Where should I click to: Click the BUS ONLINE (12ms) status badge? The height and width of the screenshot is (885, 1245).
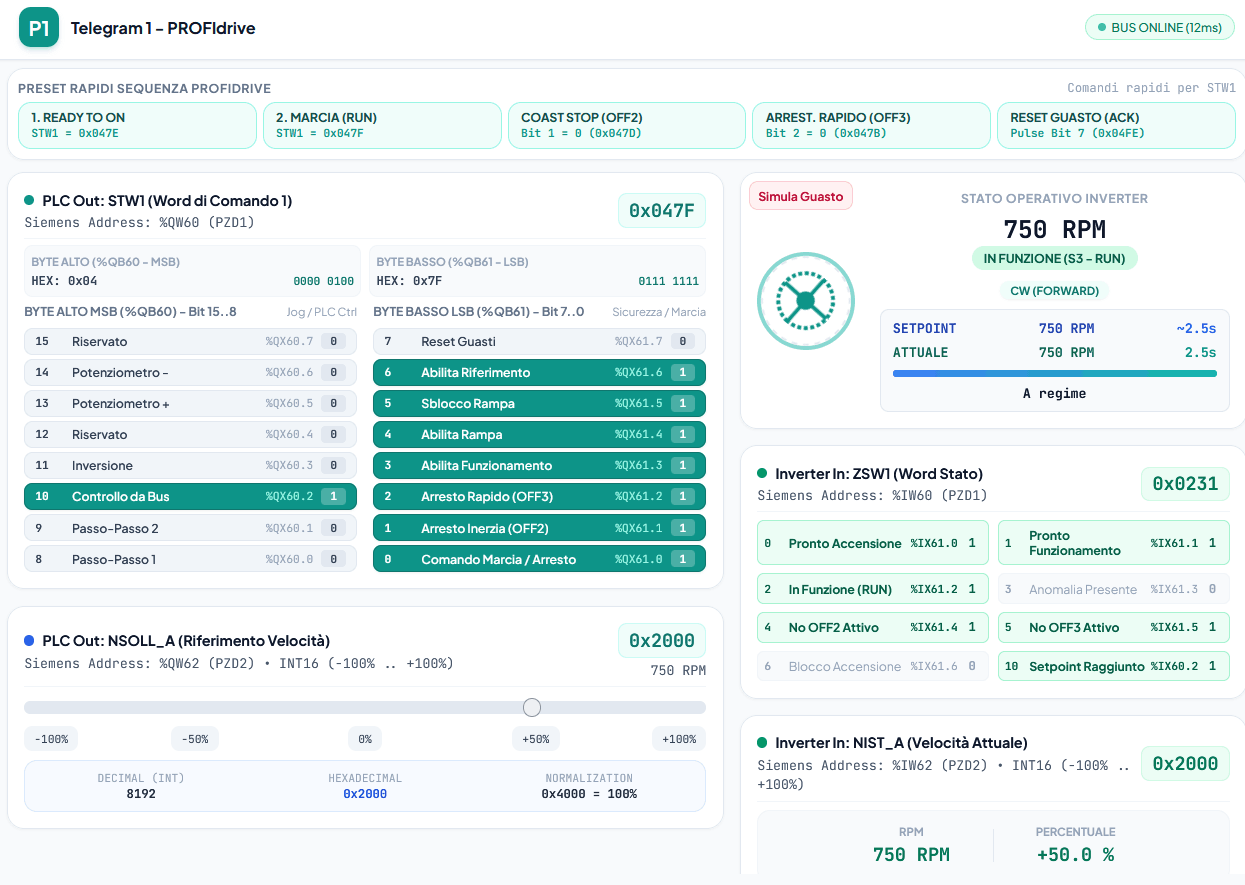point(1160,28)
